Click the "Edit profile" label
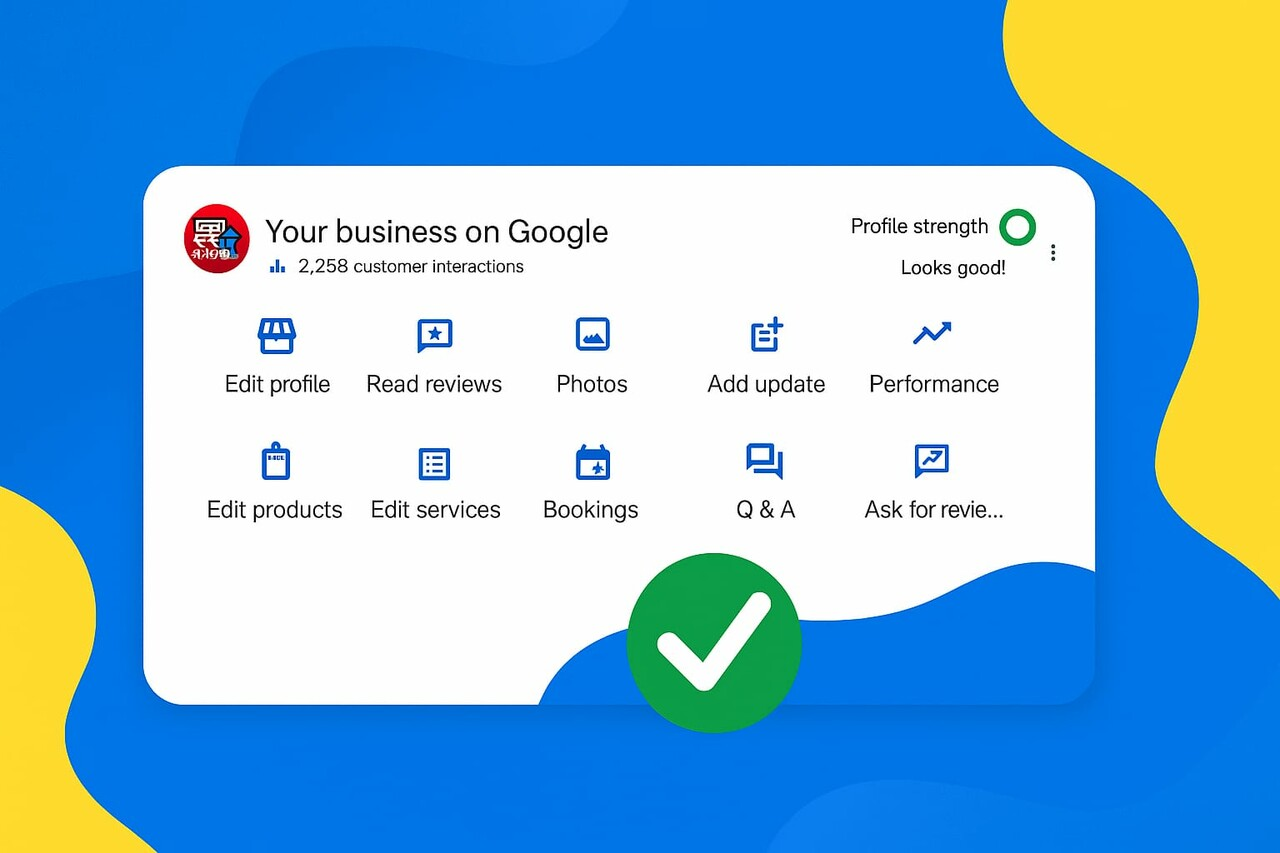The height and width of the screenshot is (853, 1280). (x=277, y=384)
